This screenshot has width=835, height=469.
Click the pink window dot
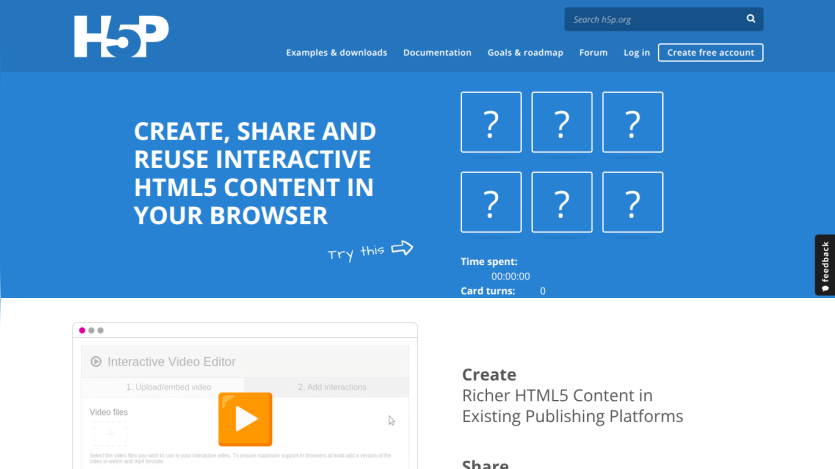point(82,330)
